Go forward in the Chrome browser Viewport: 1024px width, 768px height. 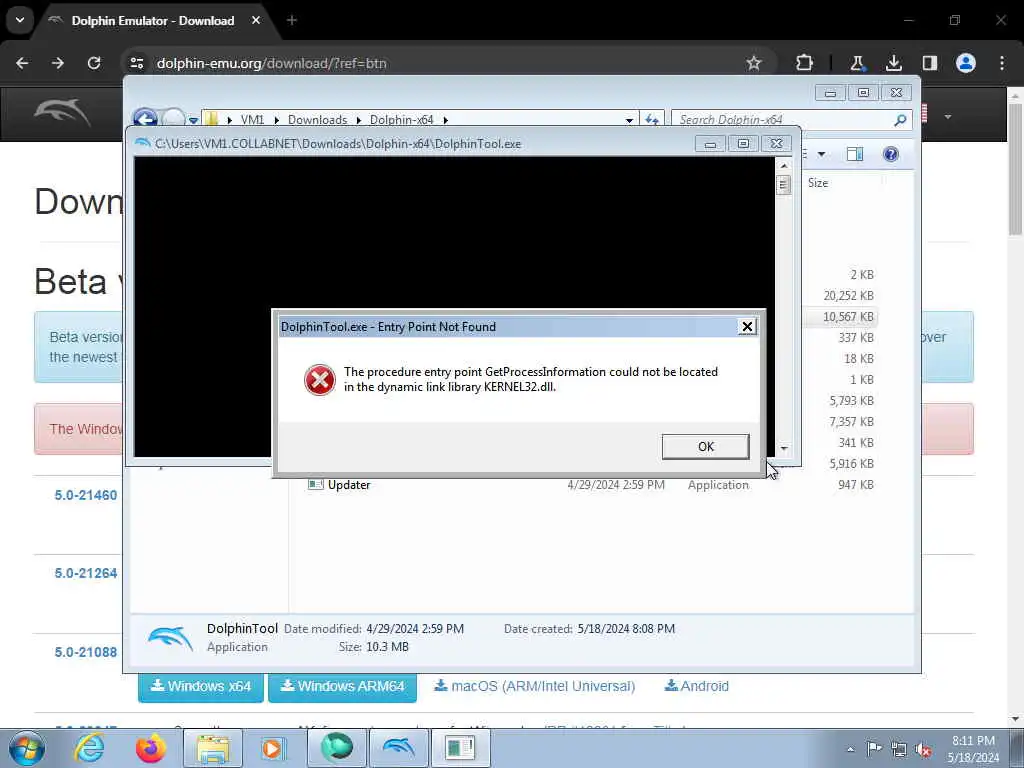(x=57, y=63)
